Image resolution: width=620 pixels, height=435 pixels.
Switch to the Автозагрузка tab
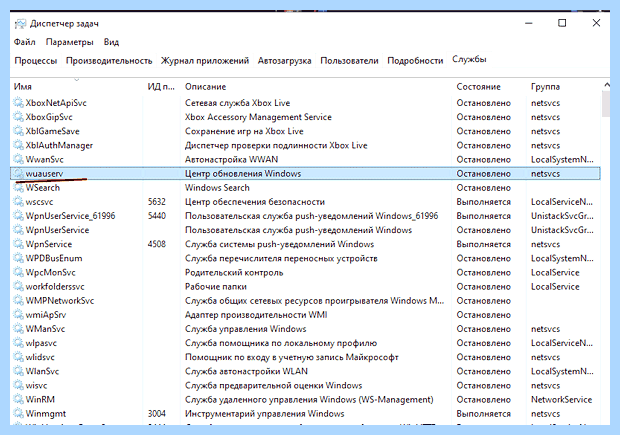(x=284, y=61)
